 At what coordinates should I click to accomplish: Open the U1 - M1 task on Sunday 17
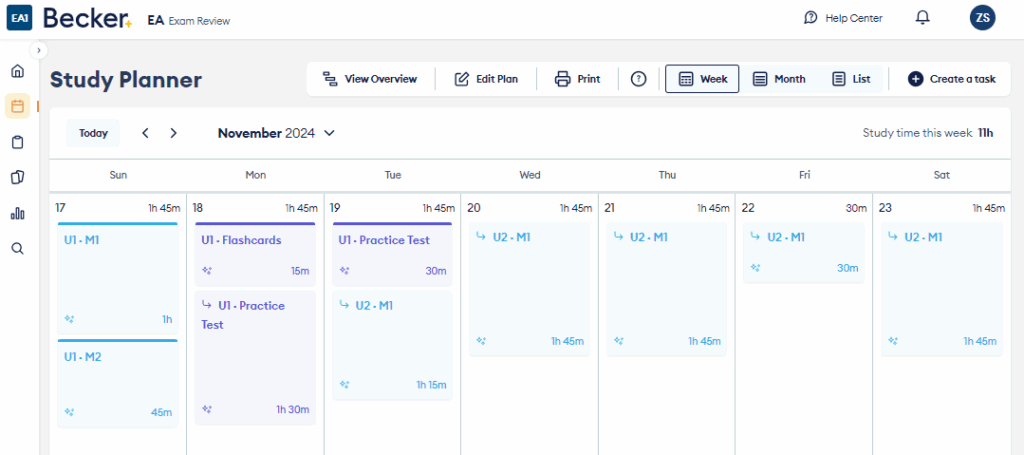[118, 278]
